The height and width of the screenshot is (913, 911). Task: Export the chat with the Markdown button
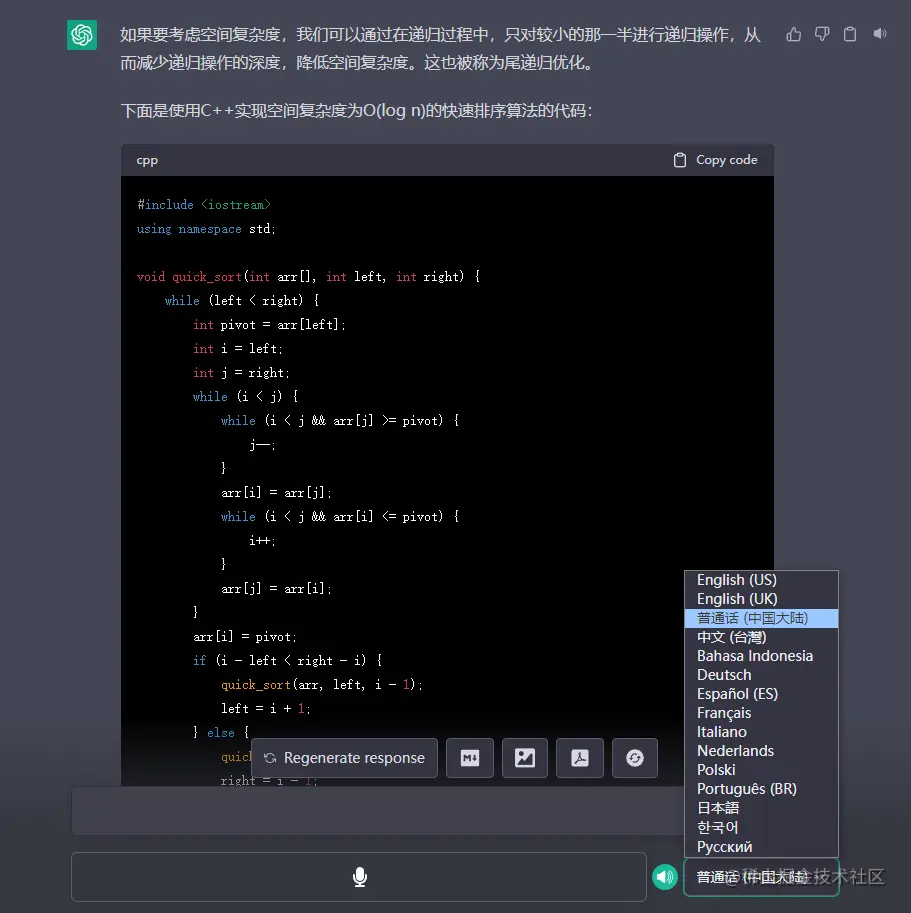click(470, 758)
